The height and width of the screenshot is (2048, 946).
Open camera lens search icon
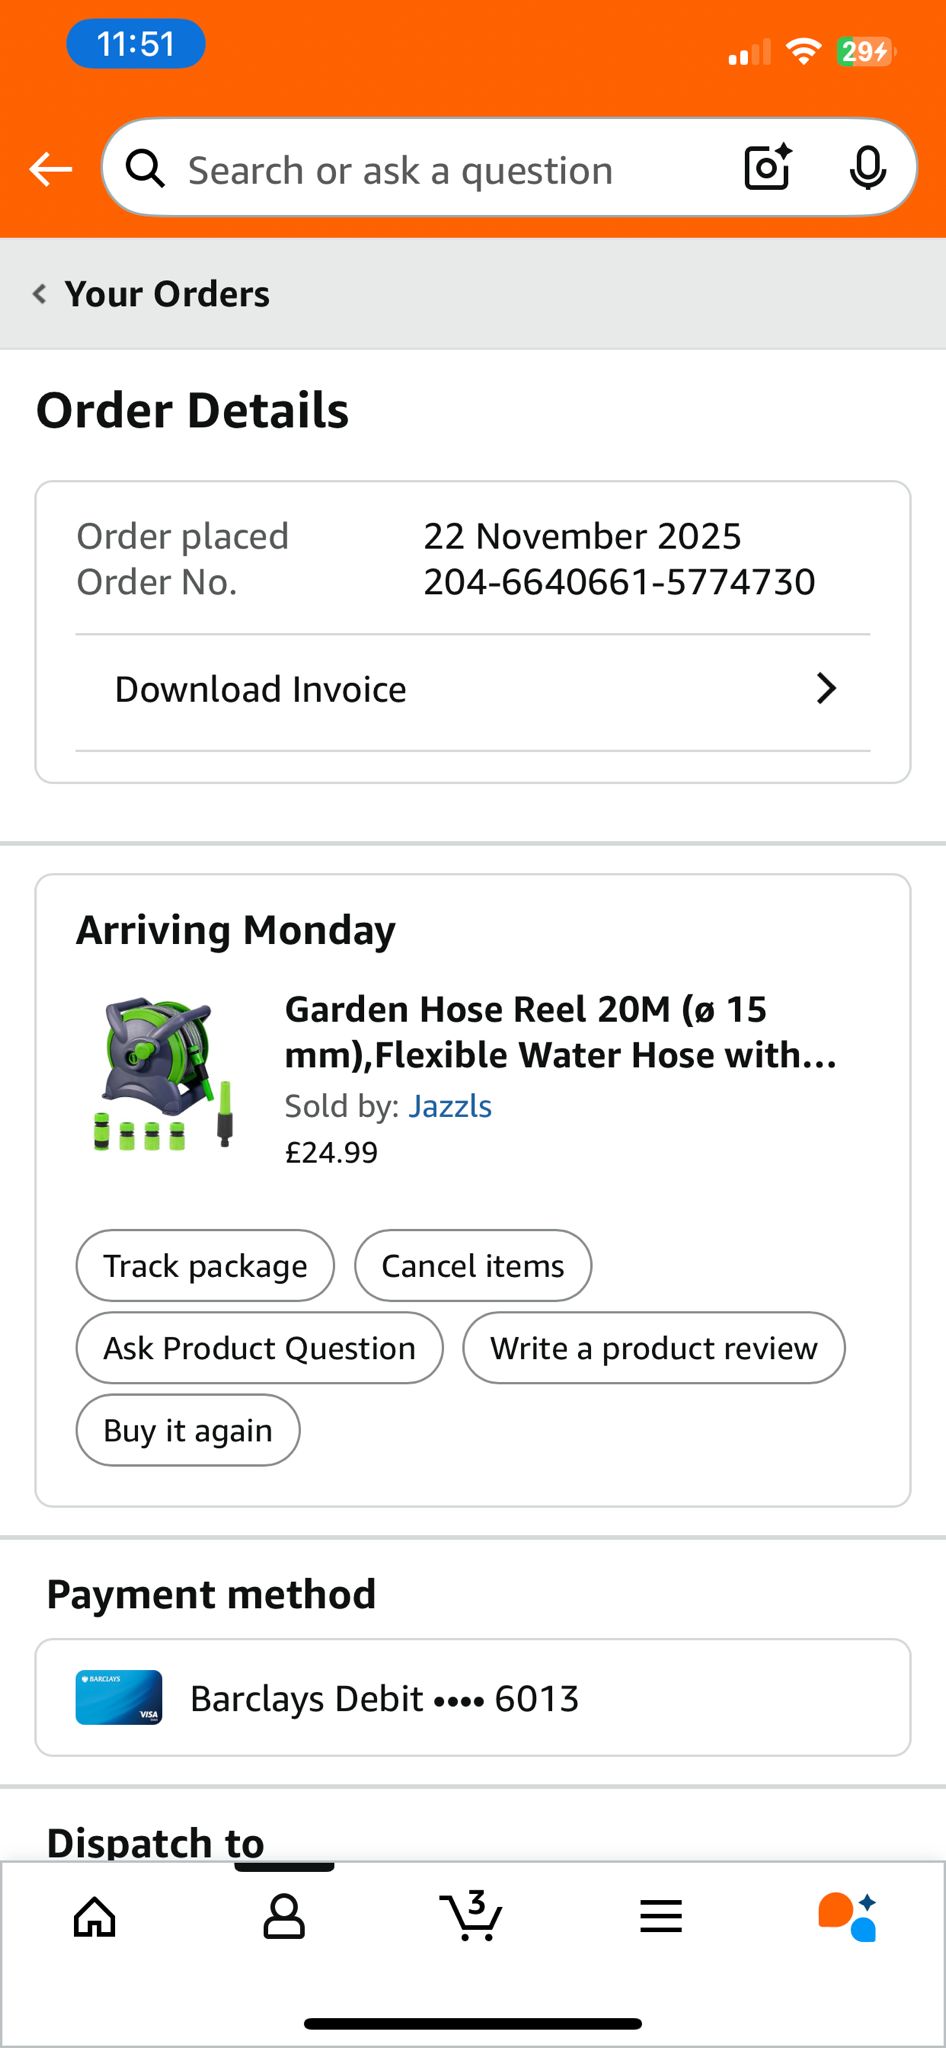pyautogui.click(x=768, y=168)
